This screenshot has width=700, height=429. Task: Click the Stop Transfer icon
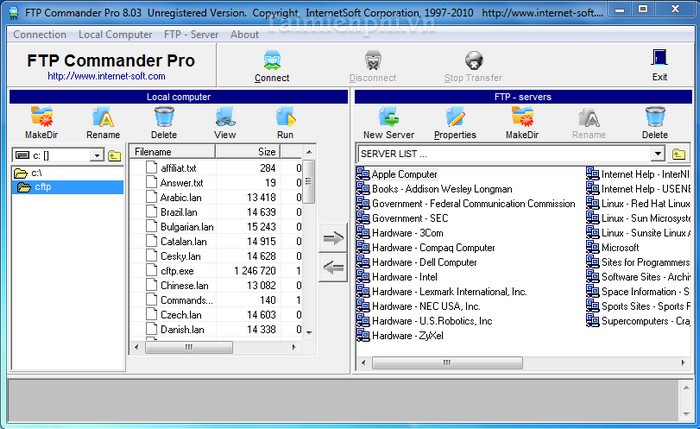coord(474,60)
